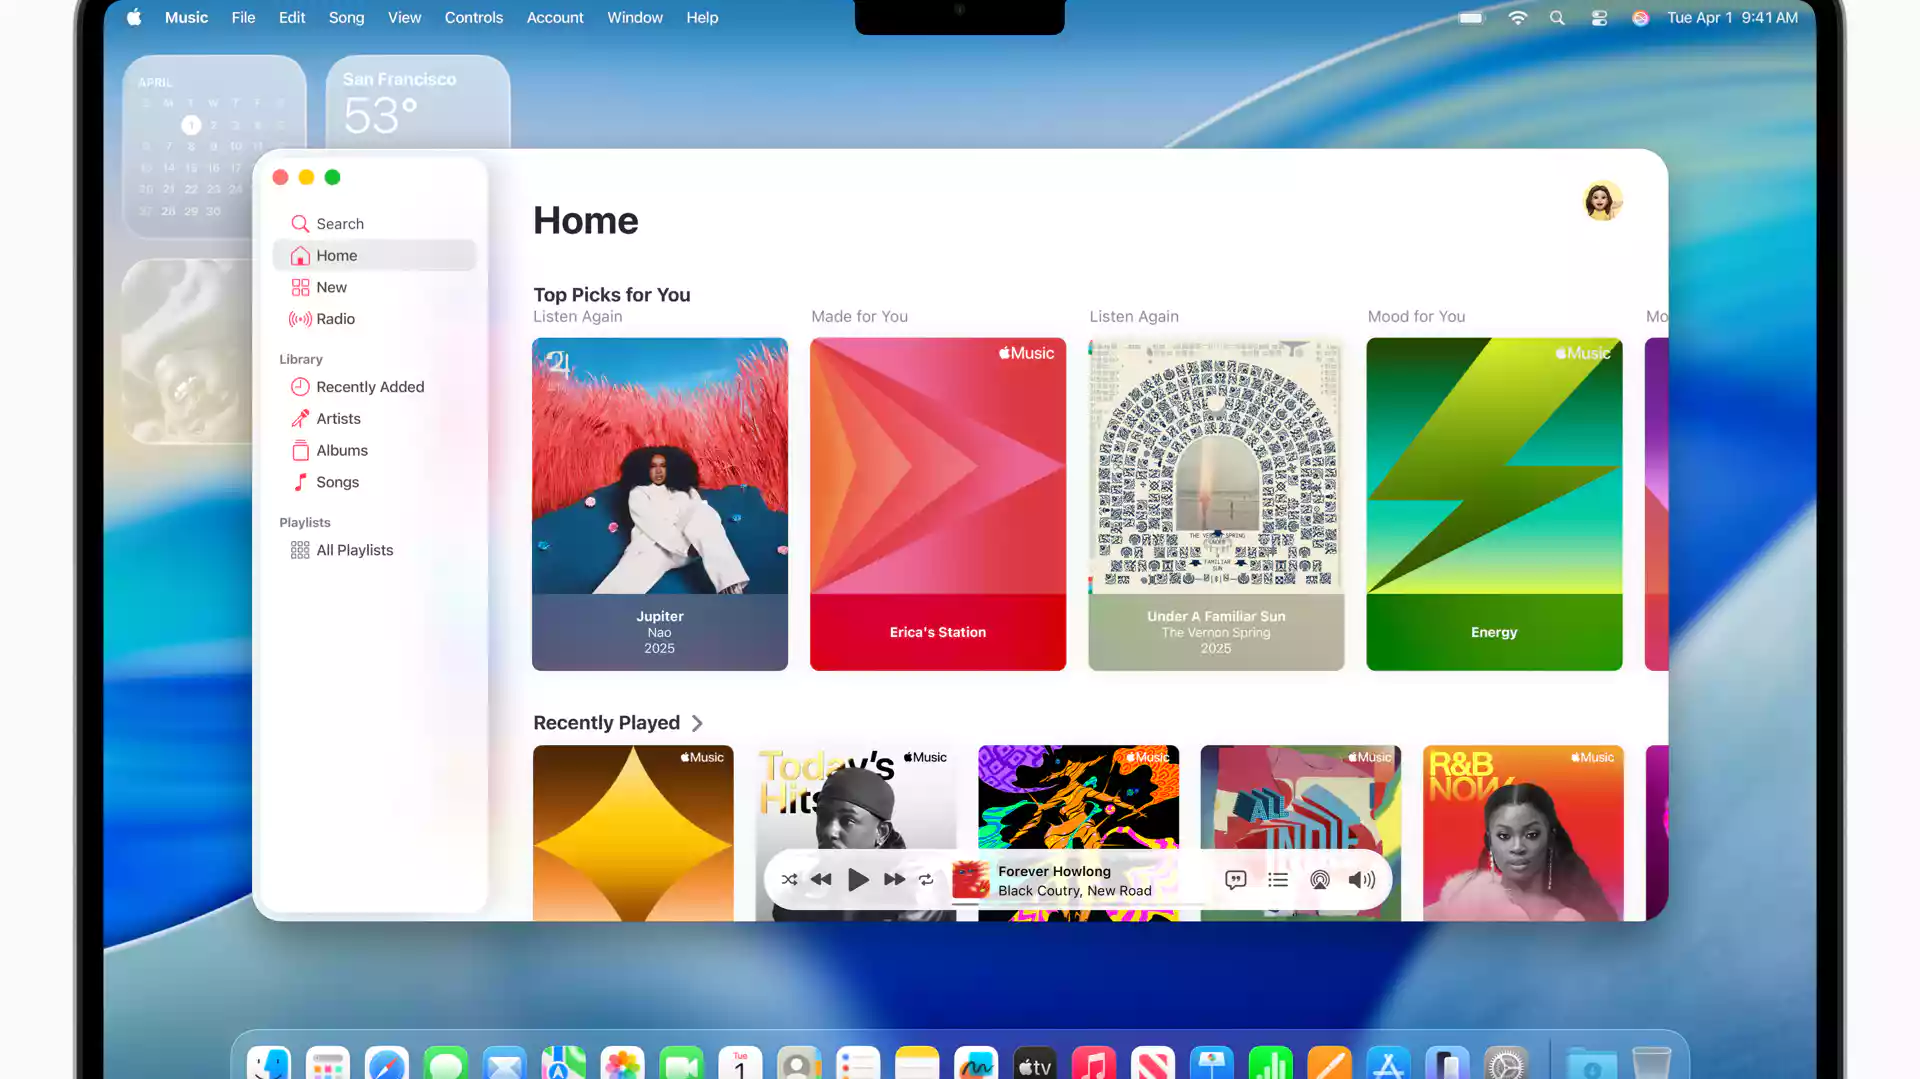Open the Energy mood playlist card

pyautogui.click(x=1494, y=504)
